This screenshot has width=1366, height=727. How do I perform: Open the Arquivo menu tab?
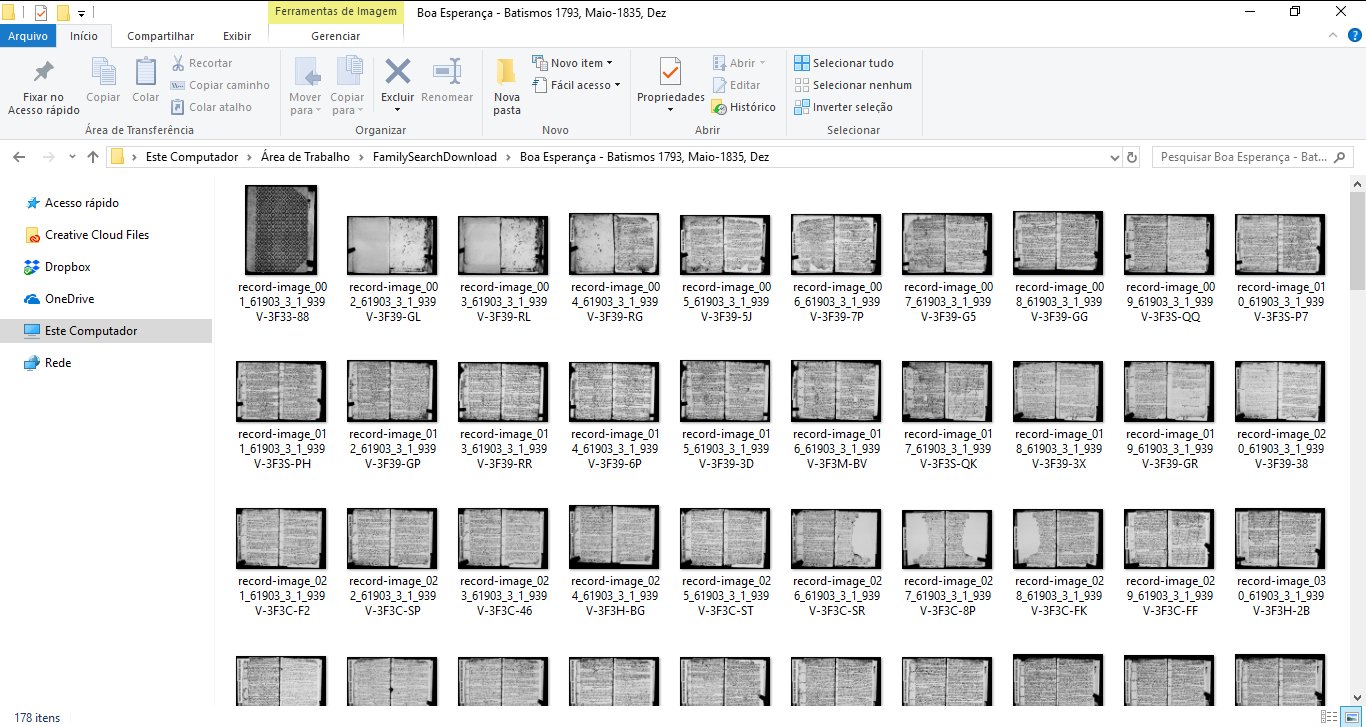pos(28,36)
